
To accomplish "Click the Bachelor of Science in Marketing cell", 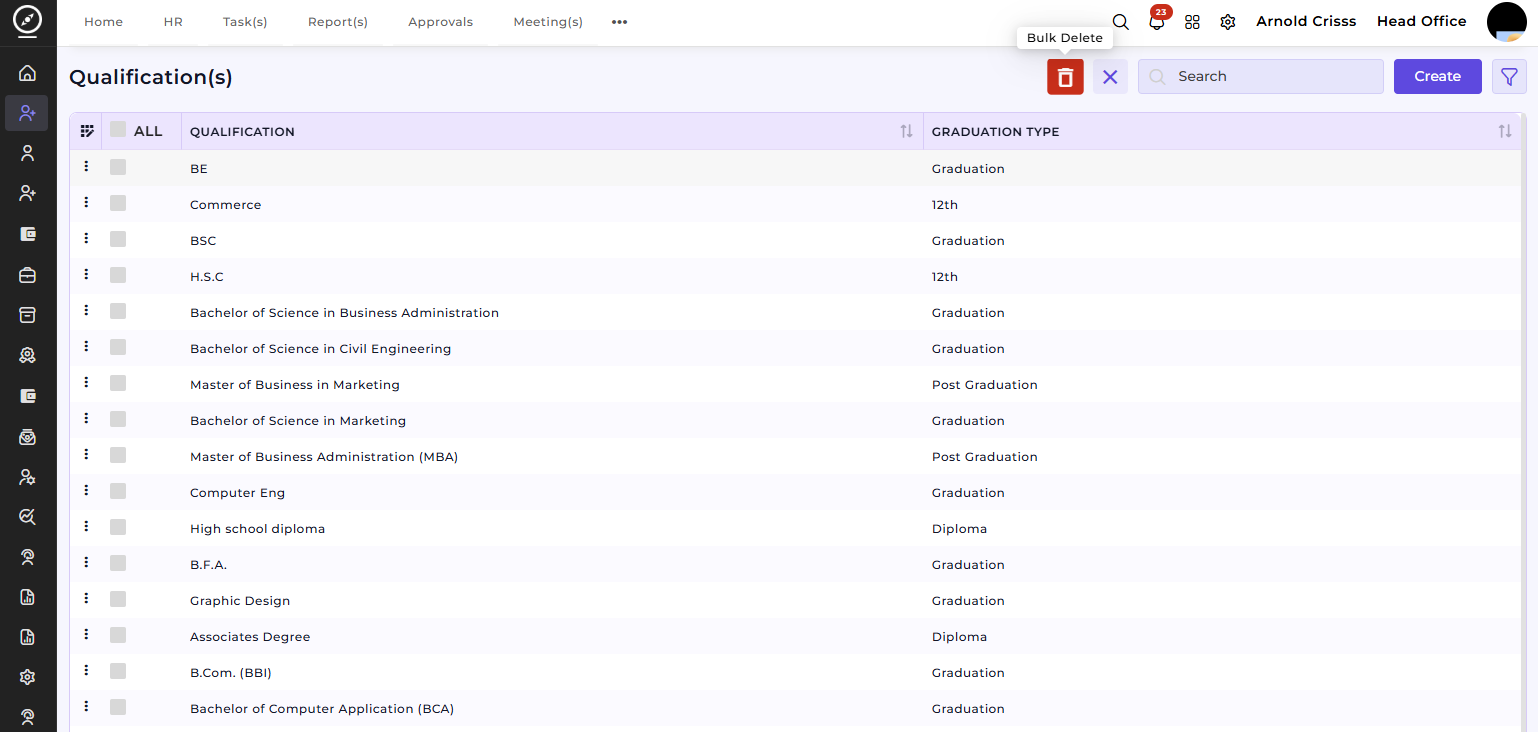I will [x=298, y=421].
